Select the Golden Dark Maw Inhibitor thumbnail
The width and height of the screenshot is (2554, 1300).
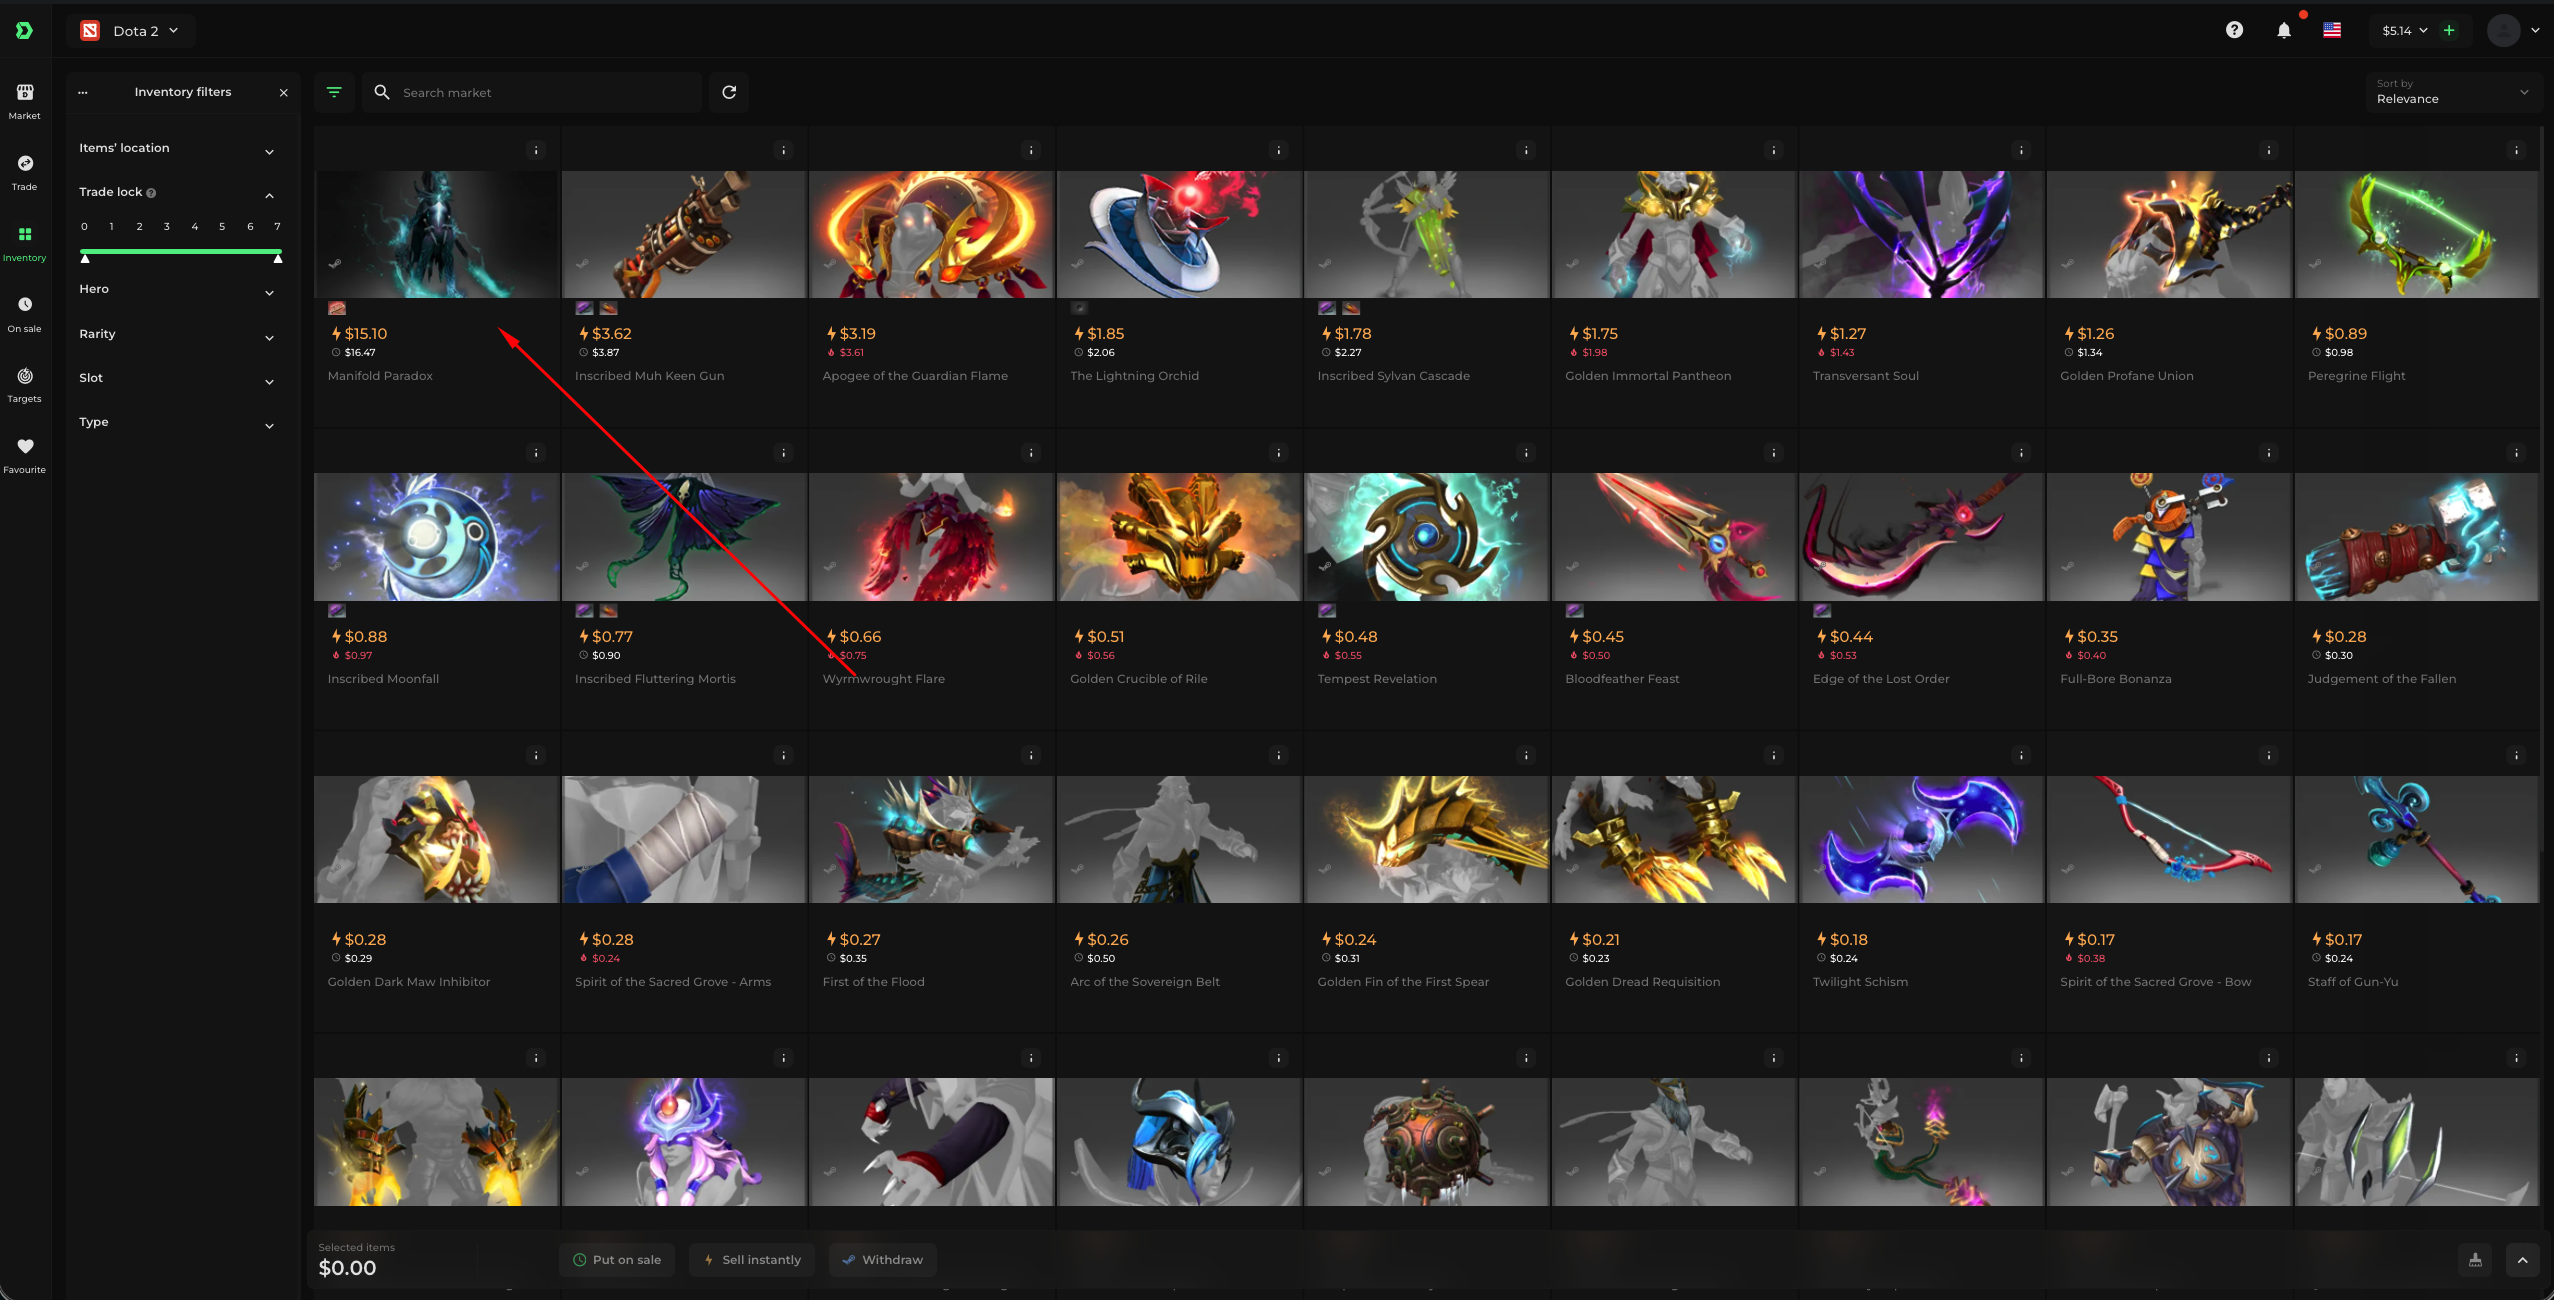coord(436,840)
